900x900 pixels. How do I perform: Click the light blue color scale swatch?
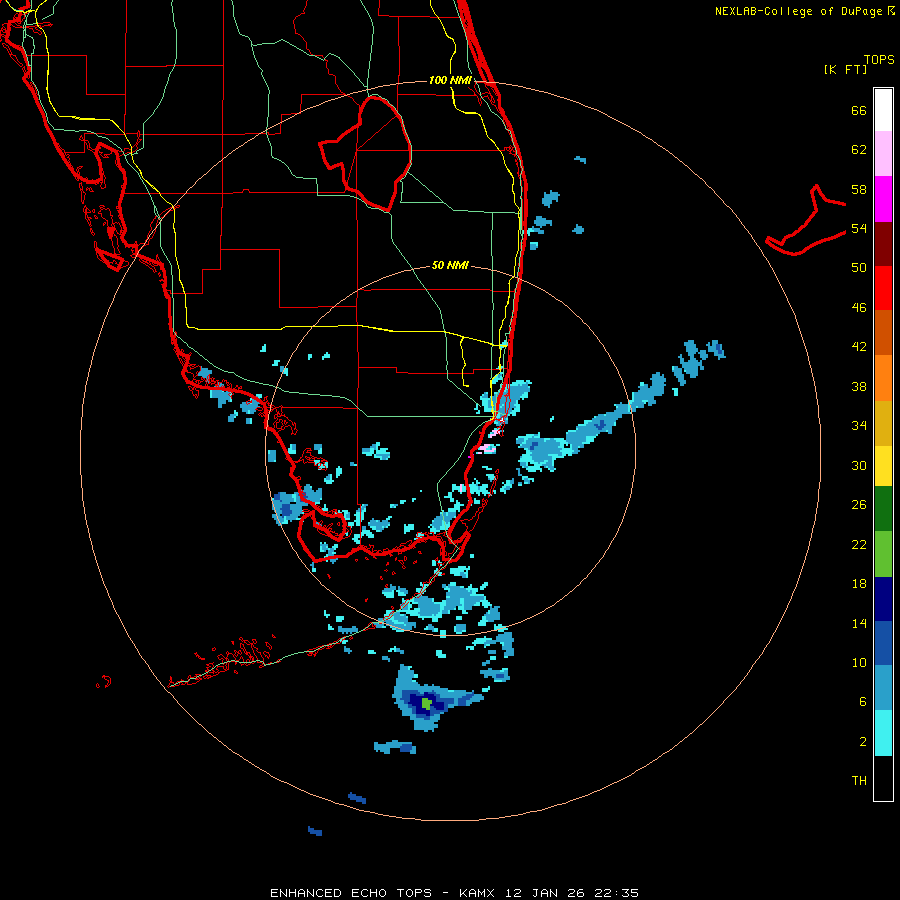point(883,688)
